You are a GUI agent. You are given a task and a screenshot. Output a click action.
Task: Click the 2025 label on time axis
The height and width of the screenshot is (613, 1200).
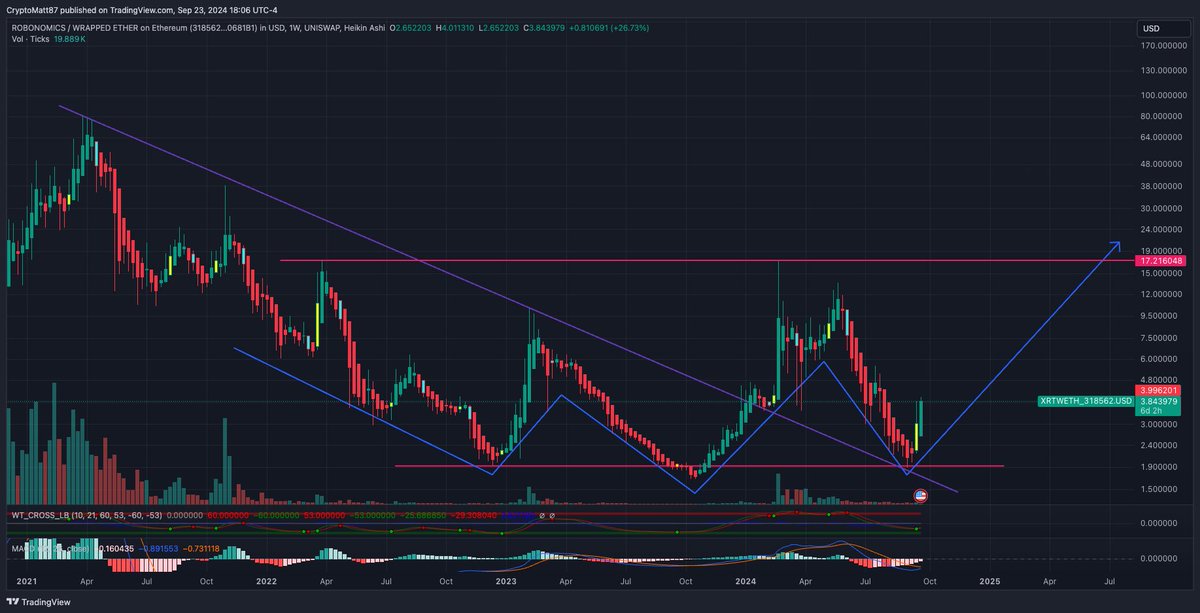click(x=989, y=580)
